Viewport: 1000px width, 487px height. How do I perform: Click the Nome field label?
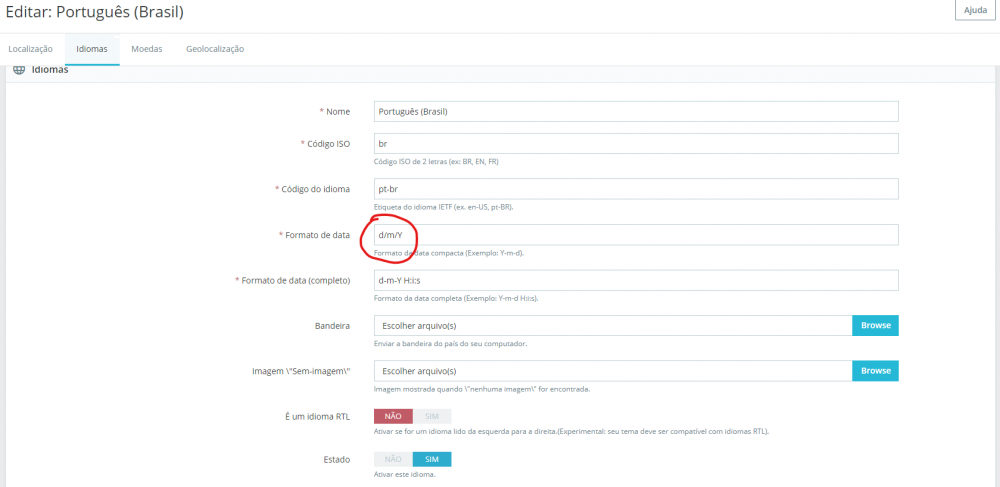[x=338, y=112]
